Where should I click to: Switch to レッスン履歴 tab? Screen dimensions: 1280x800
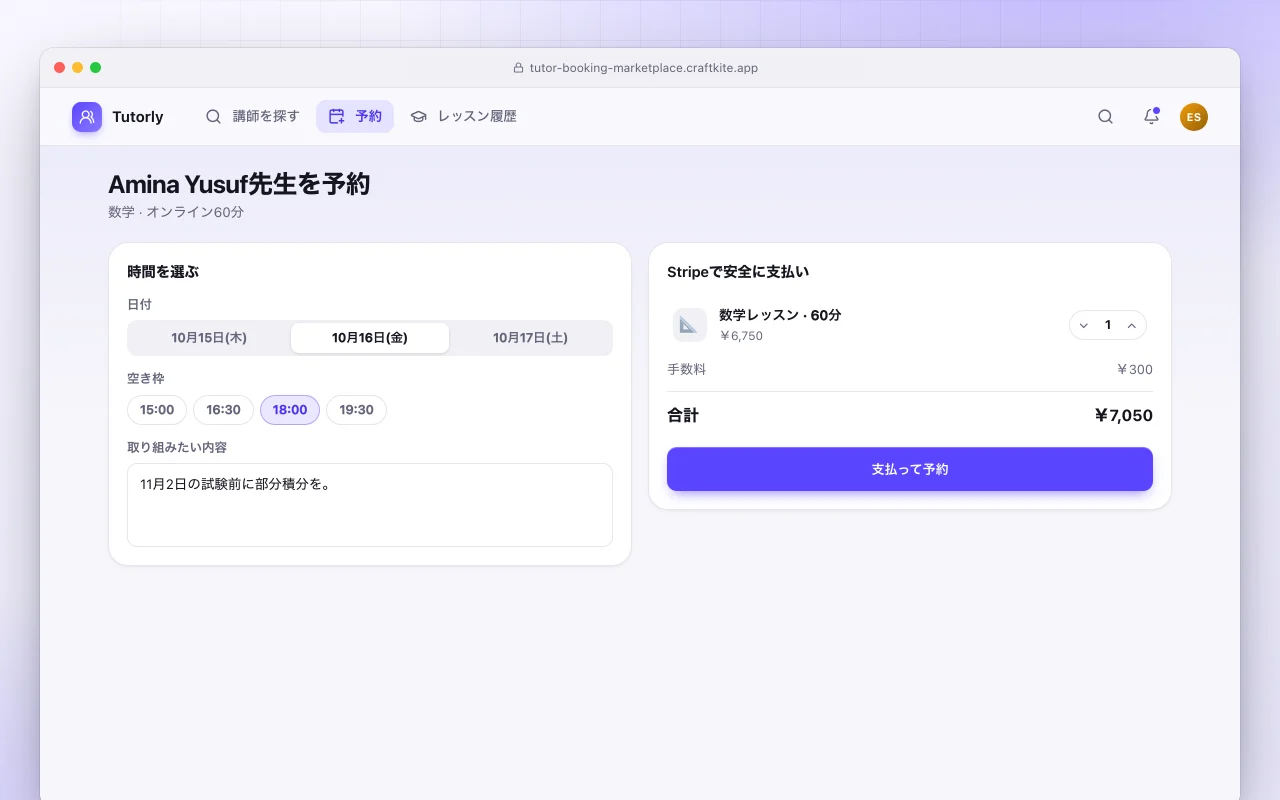463,117
